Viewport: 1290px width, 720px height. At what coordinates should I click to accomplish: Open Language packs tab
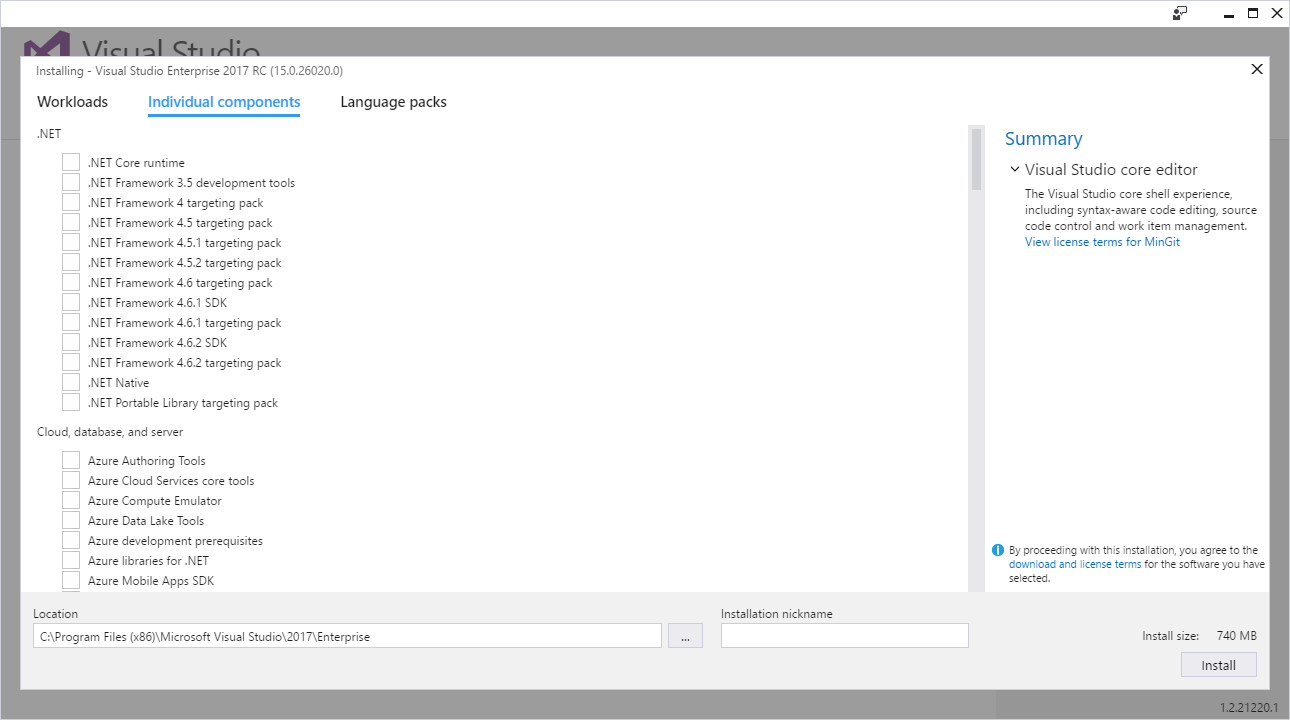click(x=393, y=102)
